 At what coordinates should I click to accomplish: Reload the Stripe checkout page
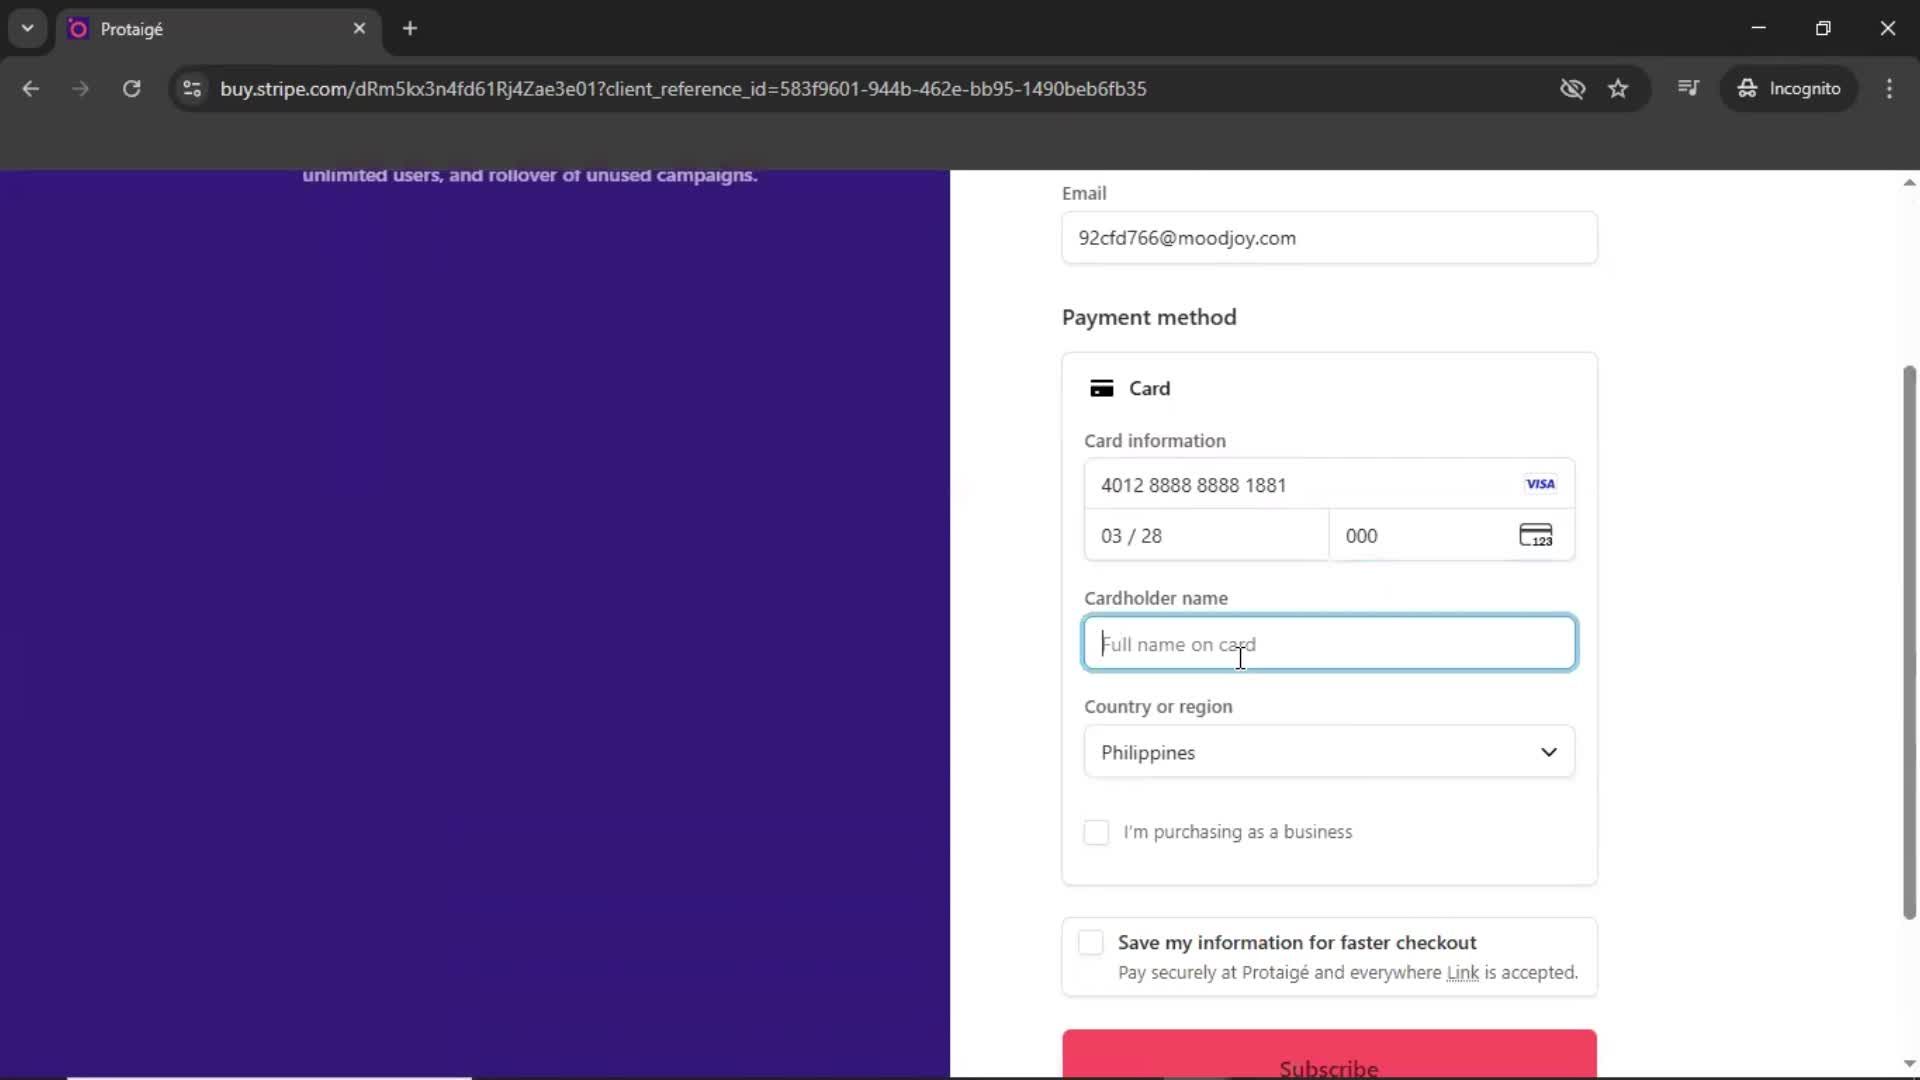131,88
